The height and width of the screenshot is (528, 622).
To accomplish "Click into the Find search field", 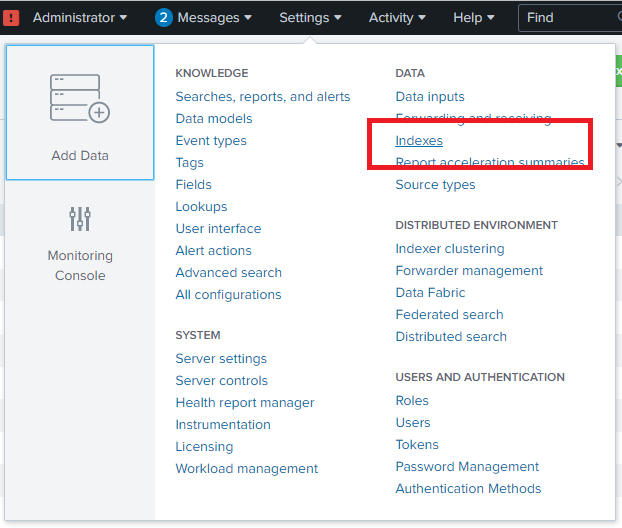I will click(570, 17).
